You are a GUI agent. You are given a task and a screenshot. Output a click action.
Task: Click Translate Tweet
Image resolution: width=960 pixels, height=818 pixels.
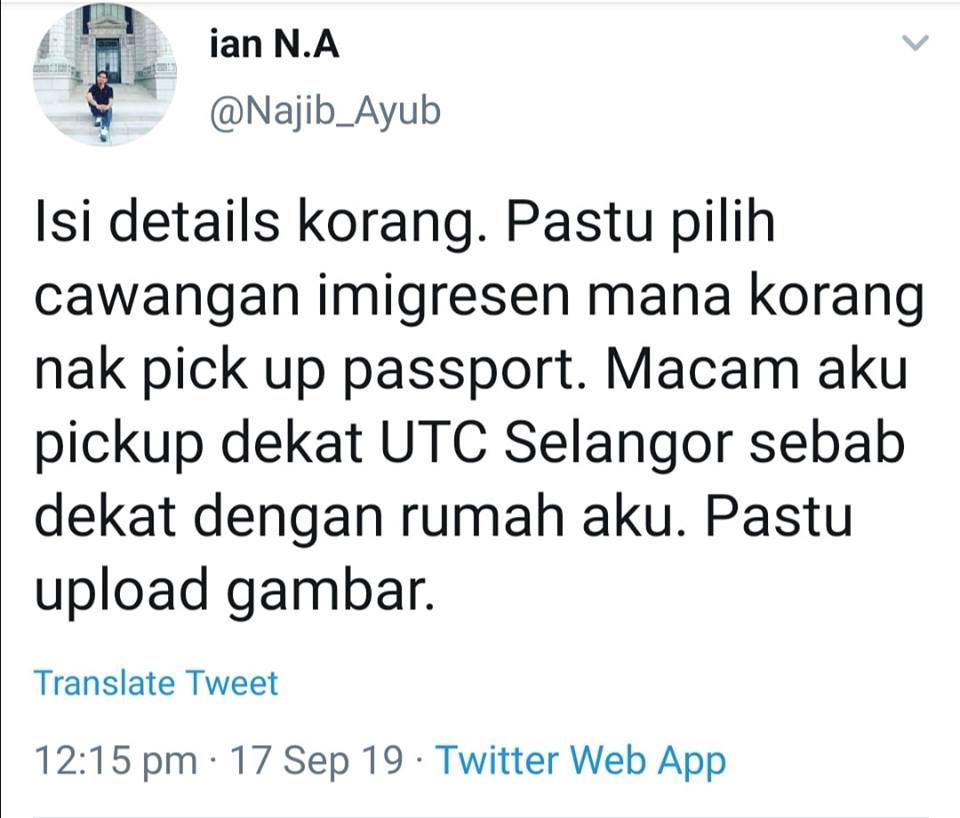156,683
